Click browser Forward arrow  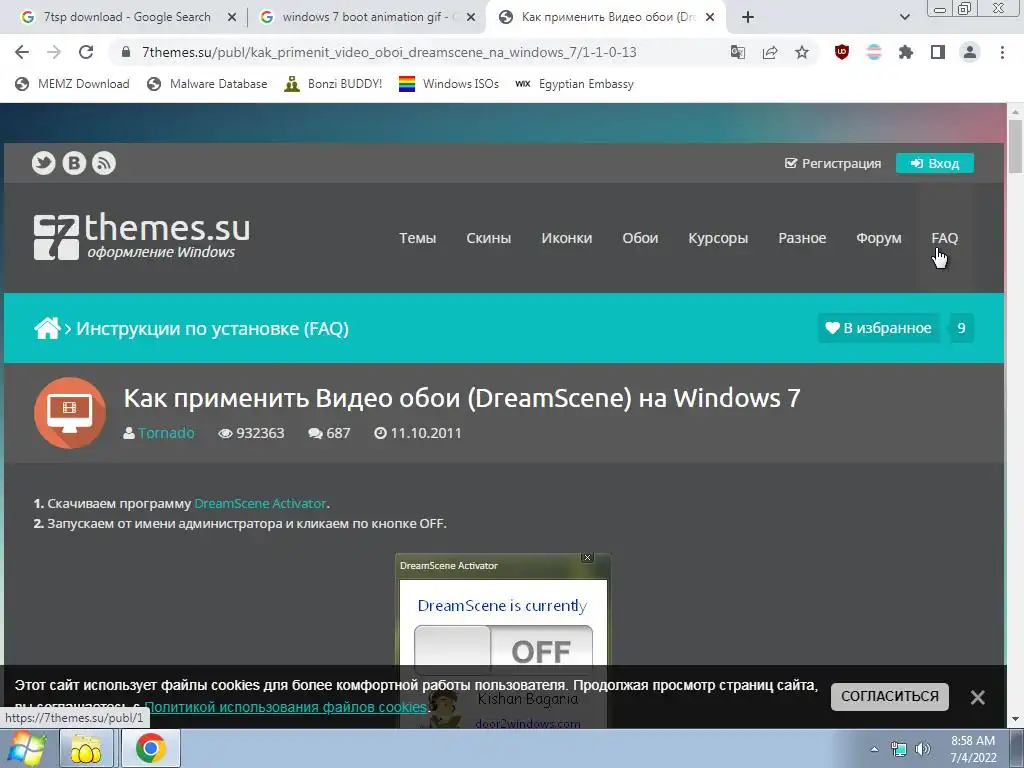click(54, 52)
